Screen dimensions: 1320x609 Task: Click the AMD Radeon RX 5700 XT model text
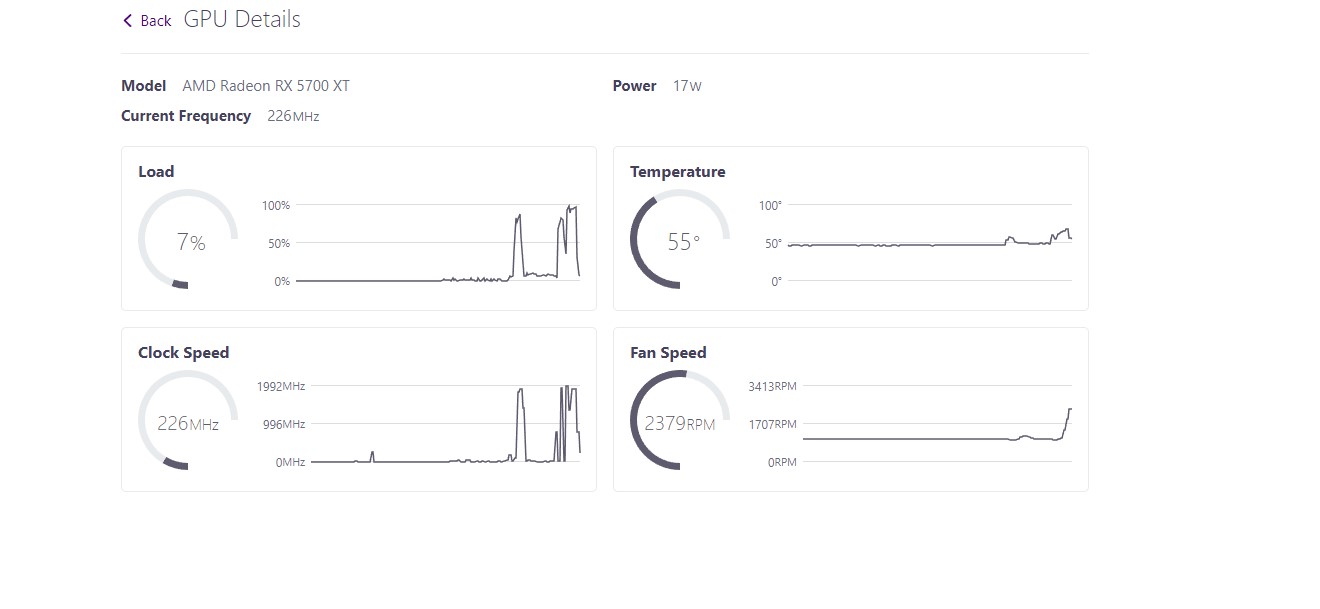[x=266, y=86]
